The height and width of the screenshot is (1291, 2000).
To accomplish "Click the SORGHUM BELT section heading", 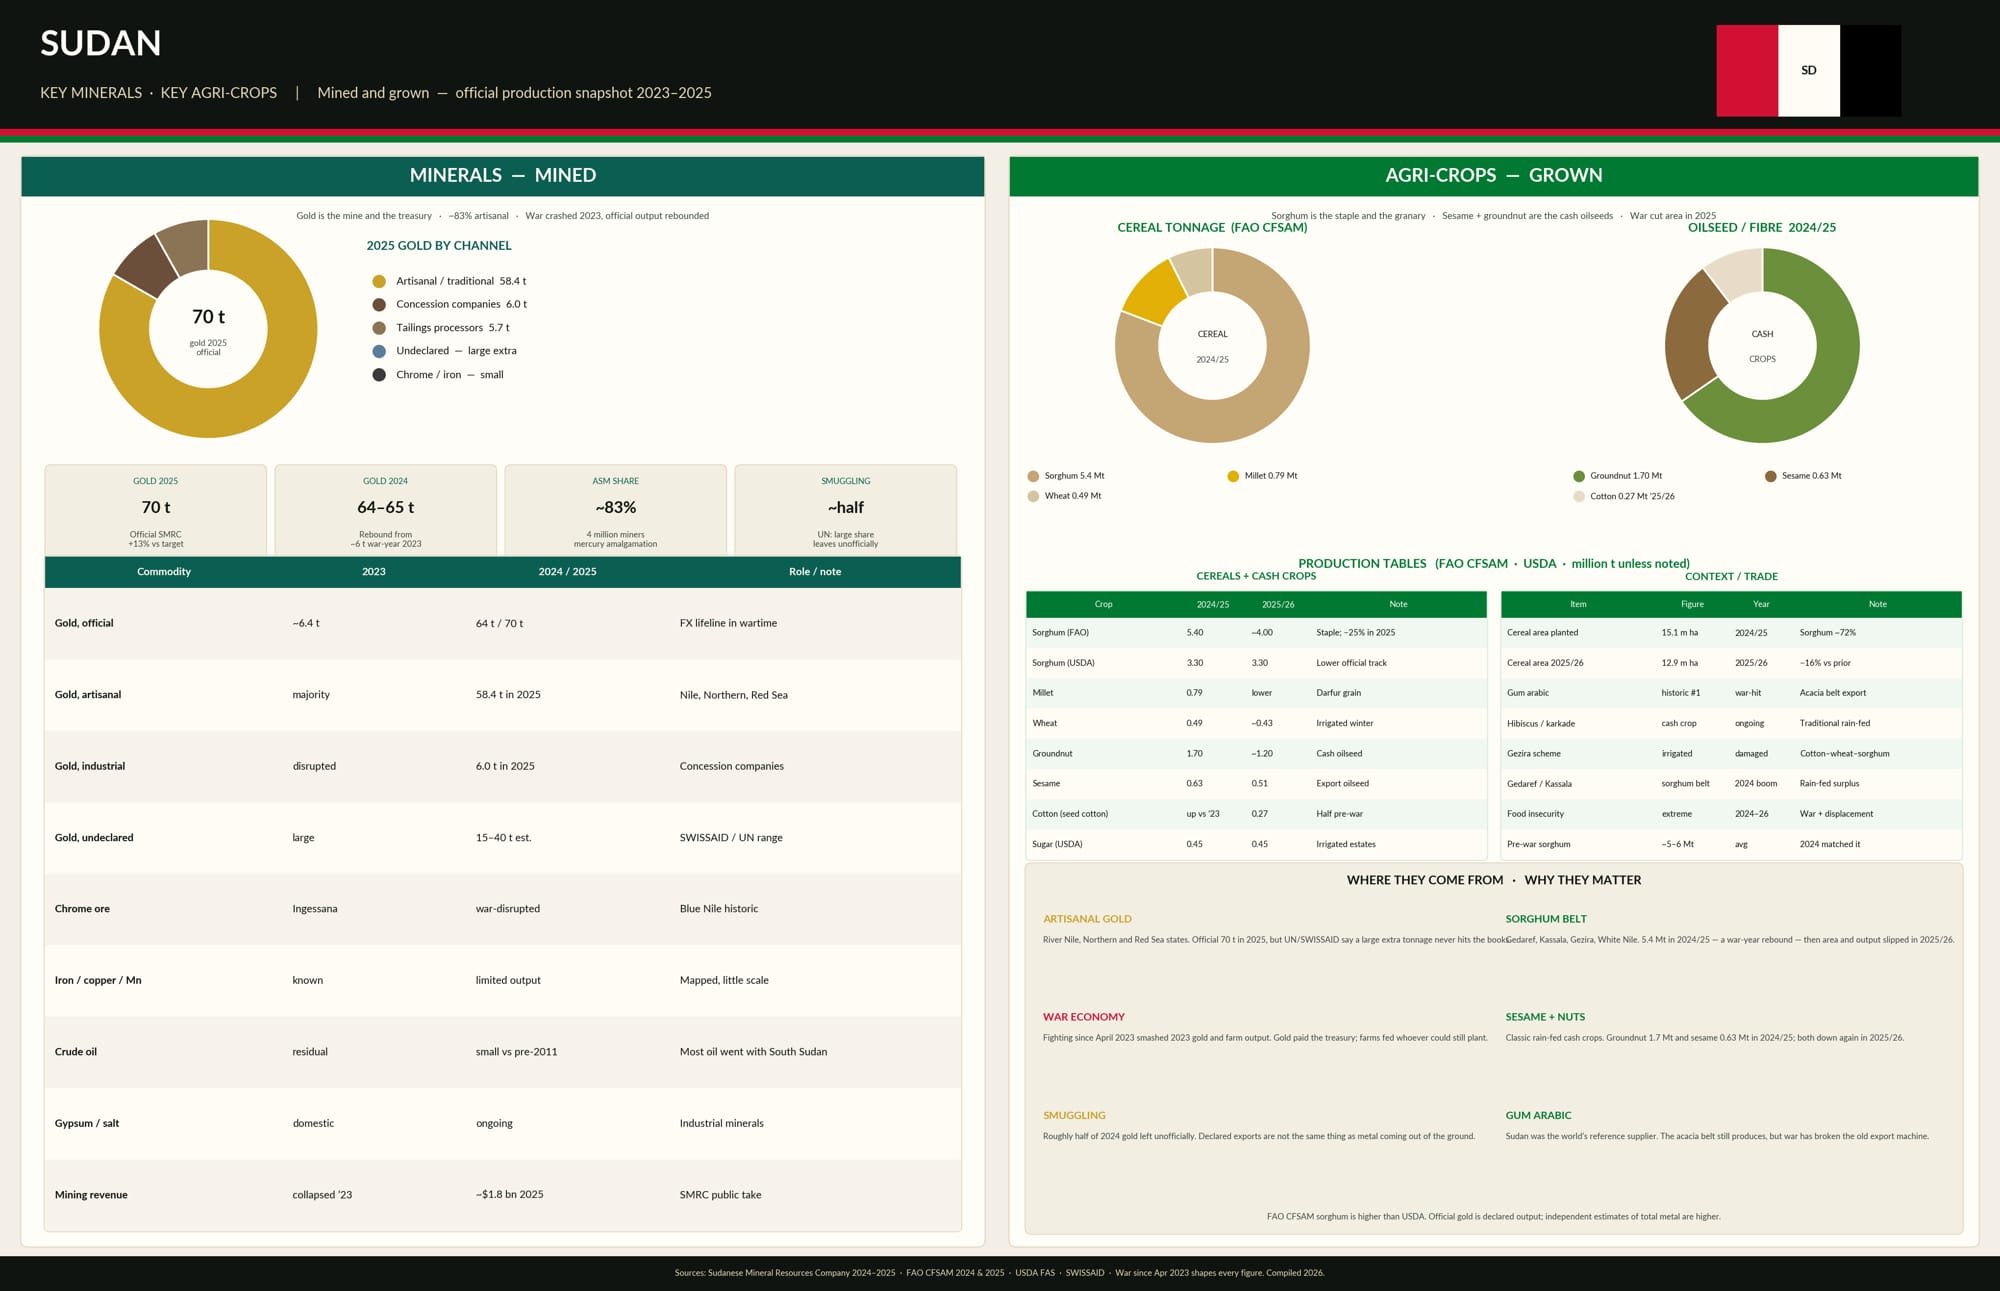I will click(1546, 919).
